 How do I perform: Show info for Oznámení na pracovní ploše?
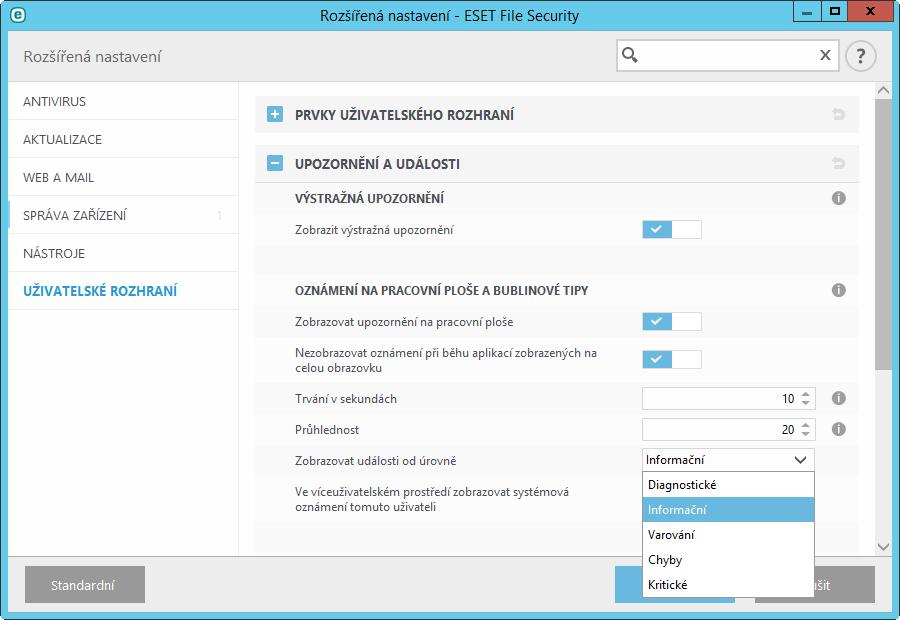pos(839,290)
